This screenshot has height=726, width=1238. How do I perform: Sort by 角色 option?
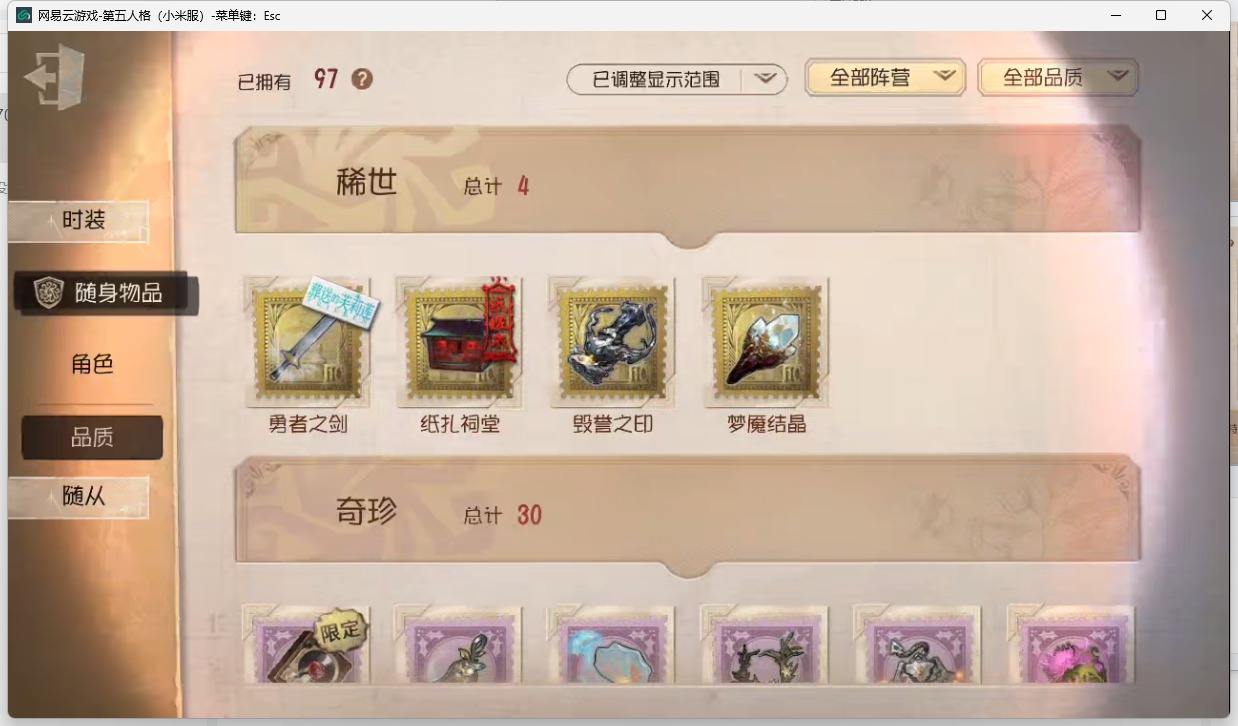(92, 365)
